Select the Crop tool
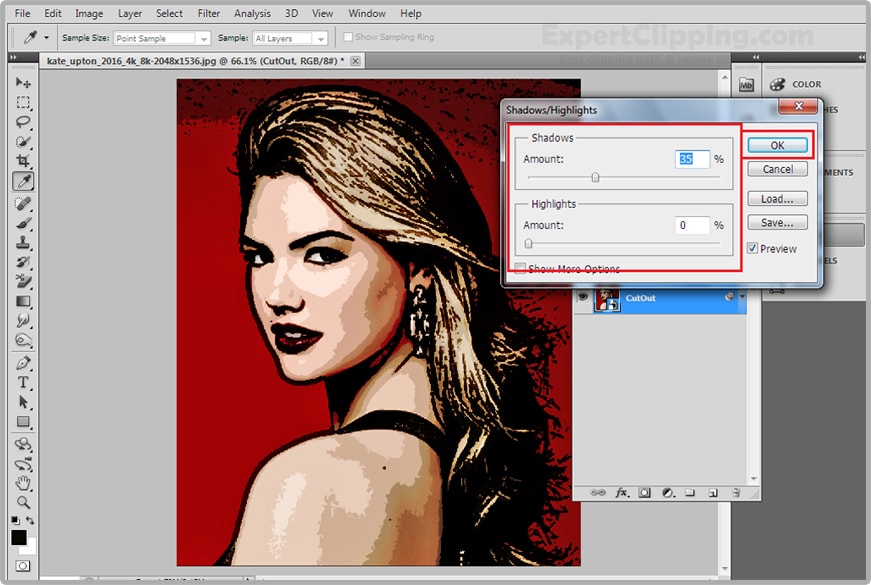871x585 pixels. [23, 161]
